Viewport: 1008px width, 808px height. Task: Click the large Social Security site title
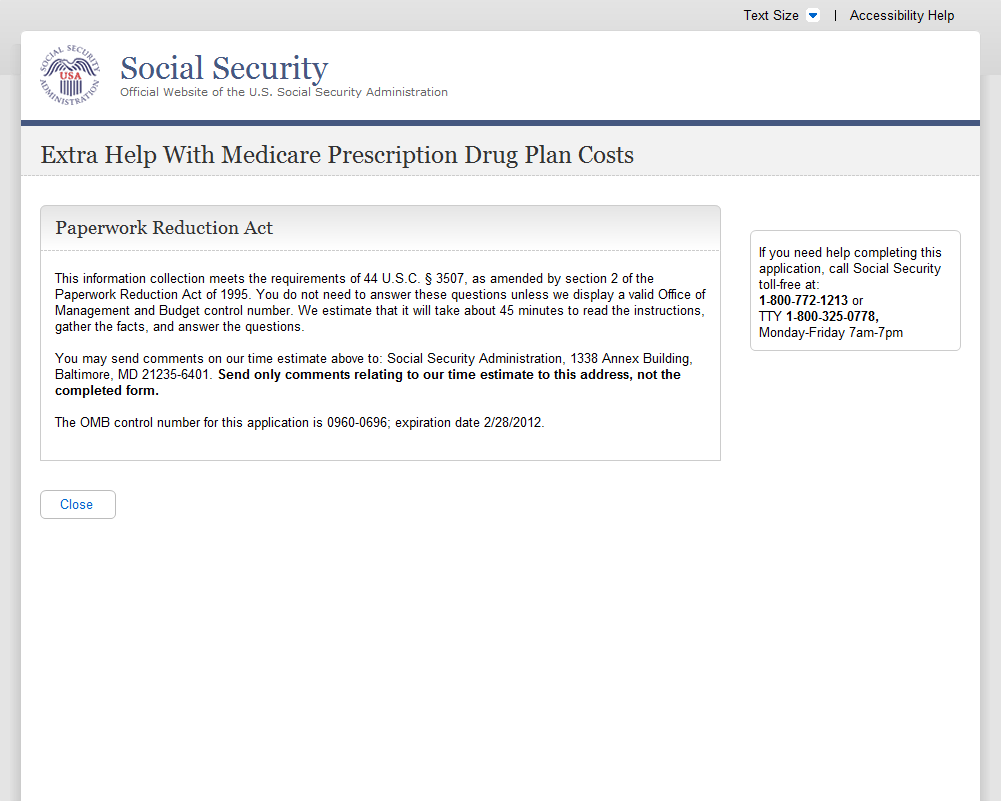click(224, 68)
